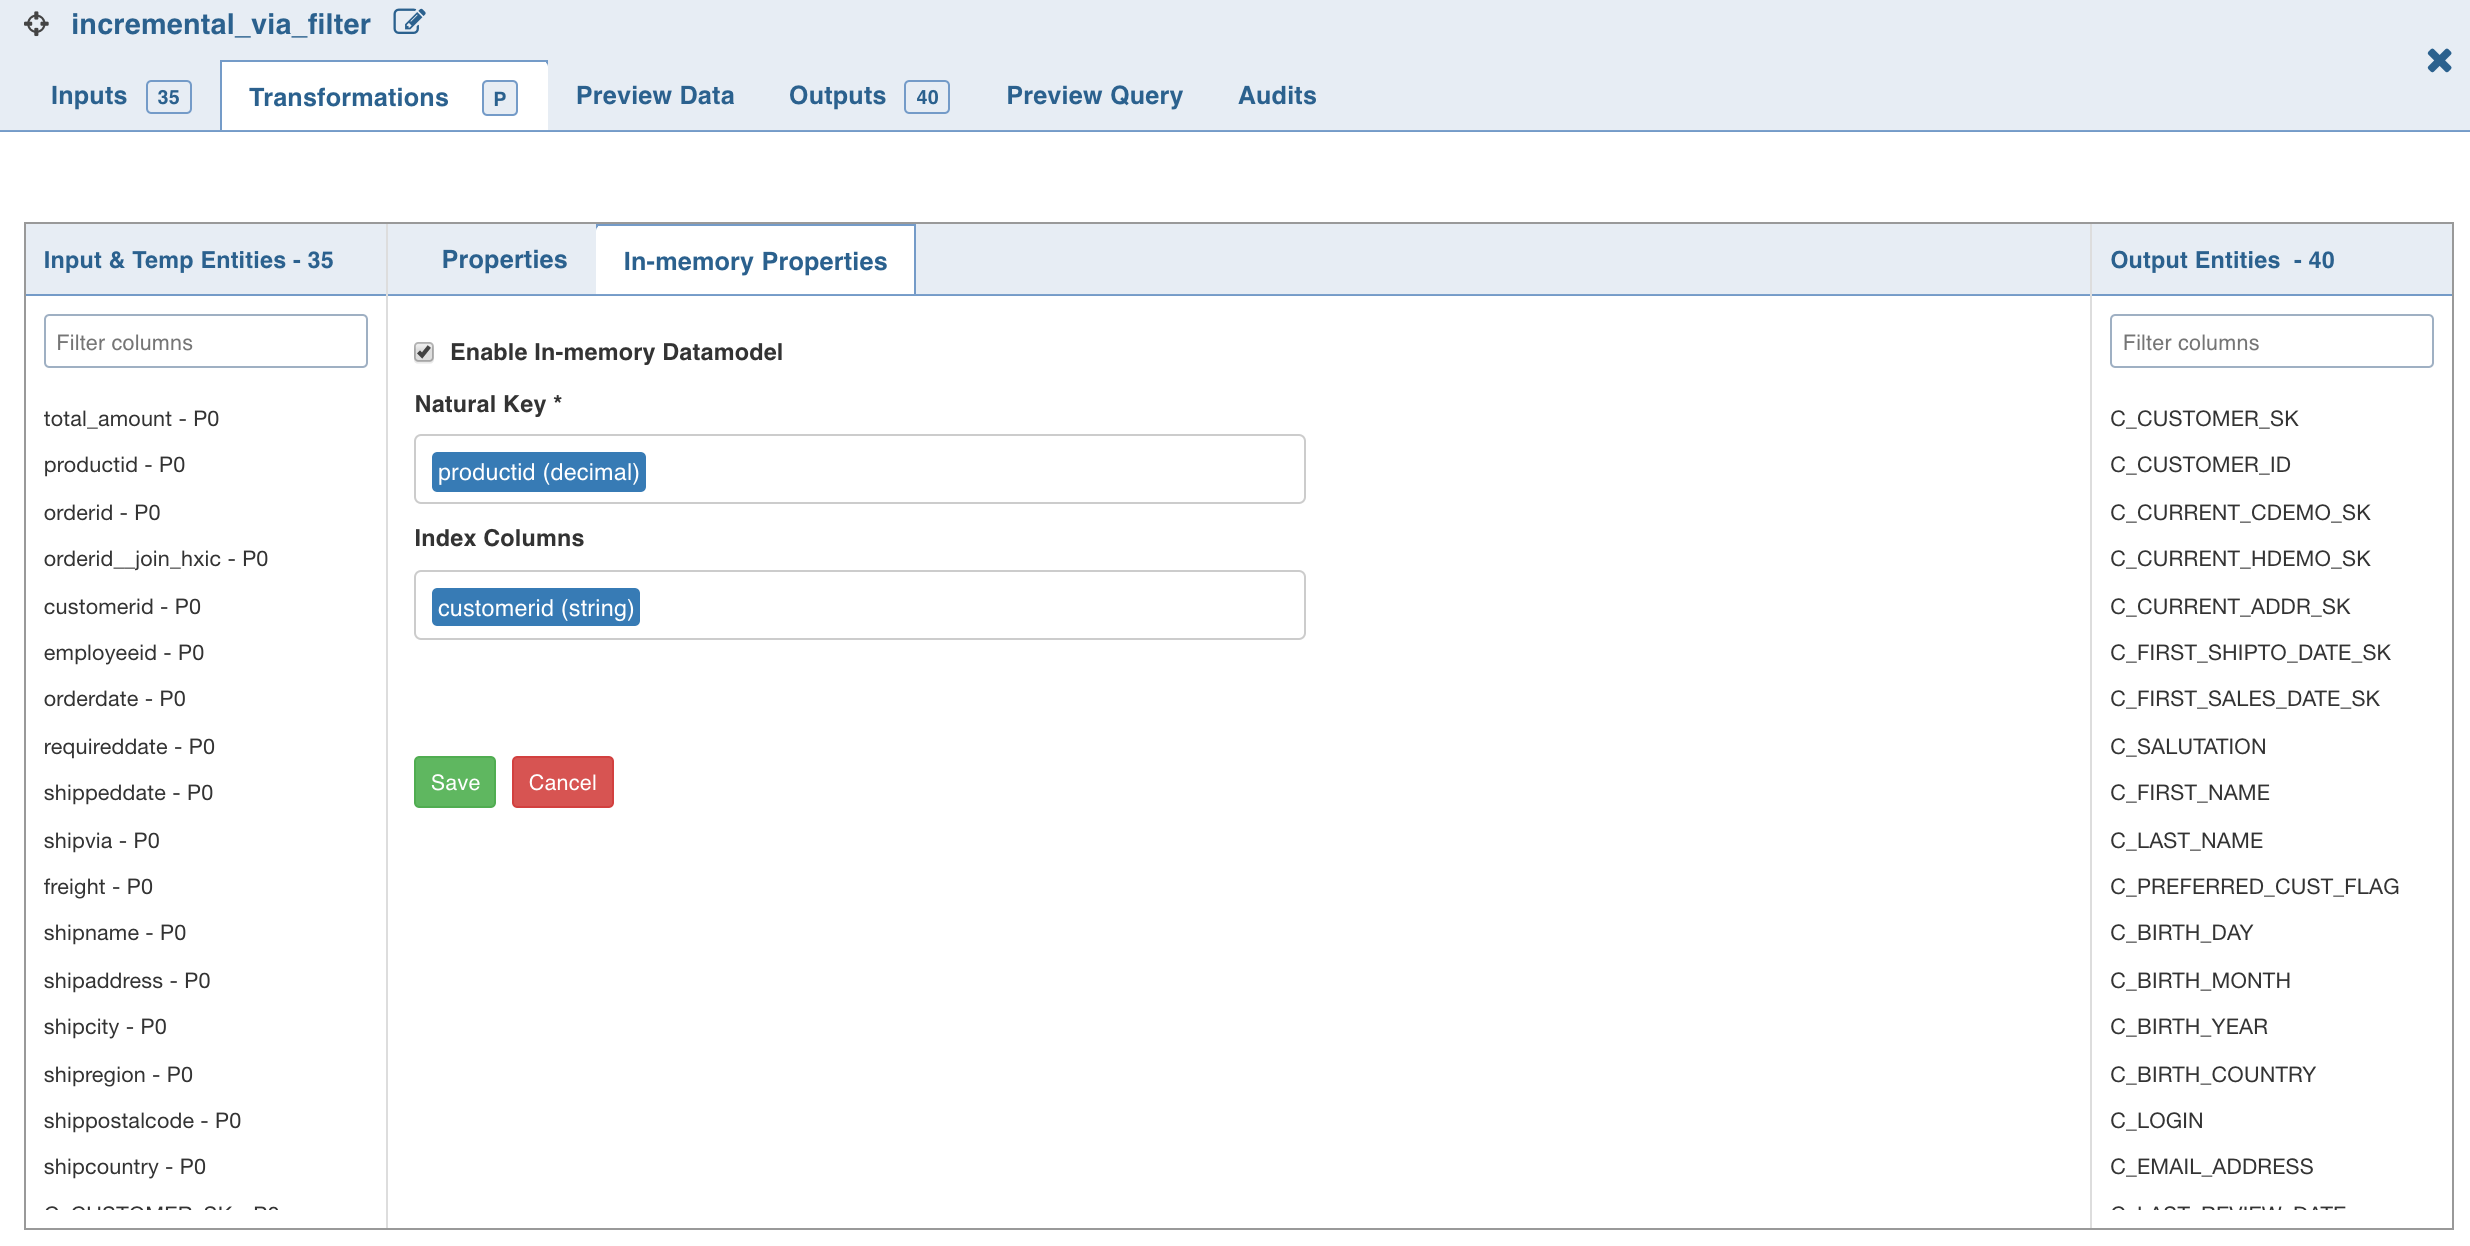Click the P badge on Transformations tab
The image size is (2470, 1246).
(499, 98)
